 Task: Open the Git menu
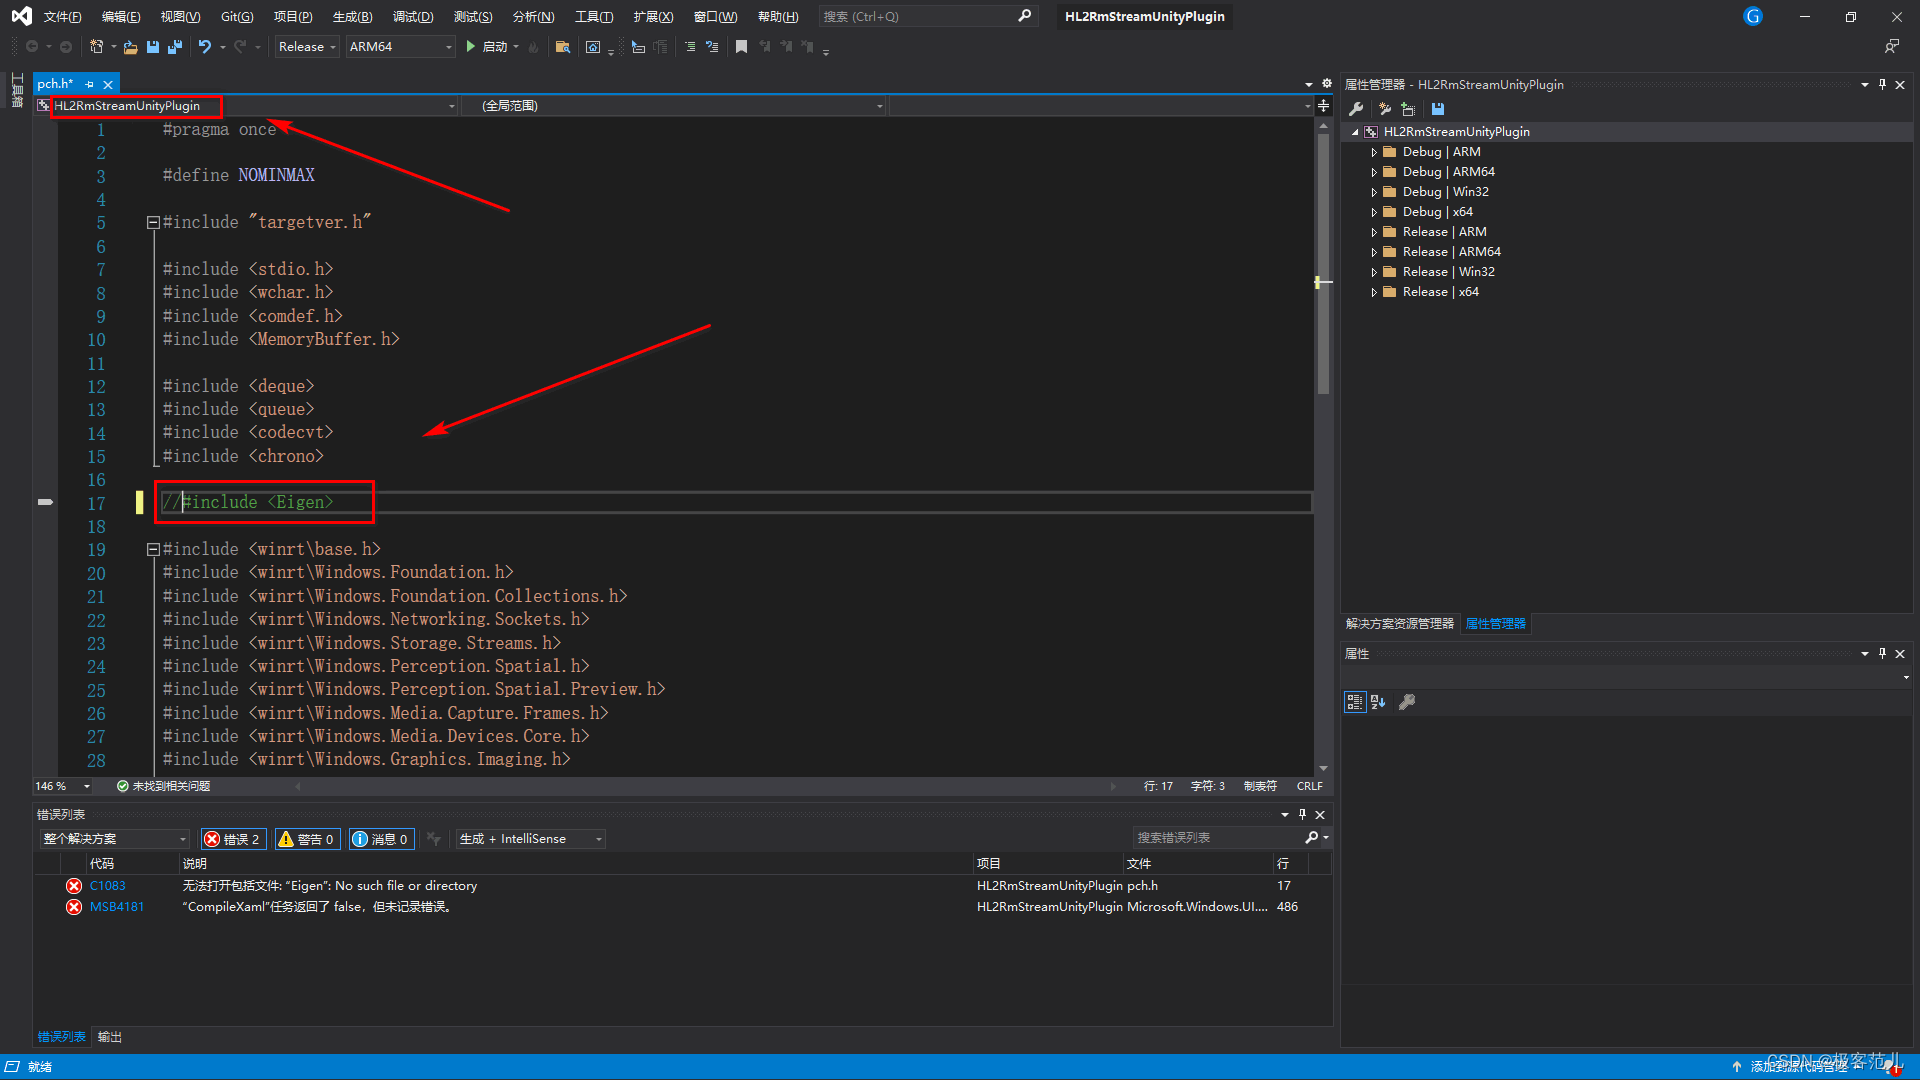[x=237, y=16]
